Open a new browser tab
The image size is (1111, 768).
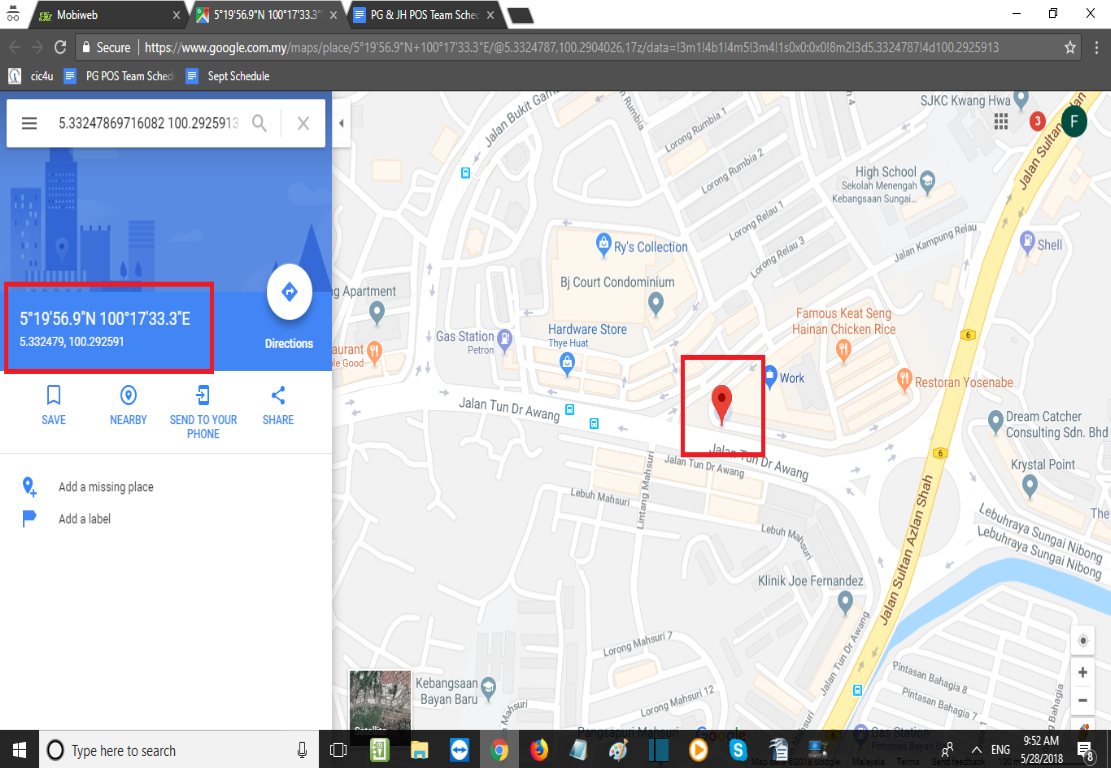pyautogui.click(x=521, y=16)
